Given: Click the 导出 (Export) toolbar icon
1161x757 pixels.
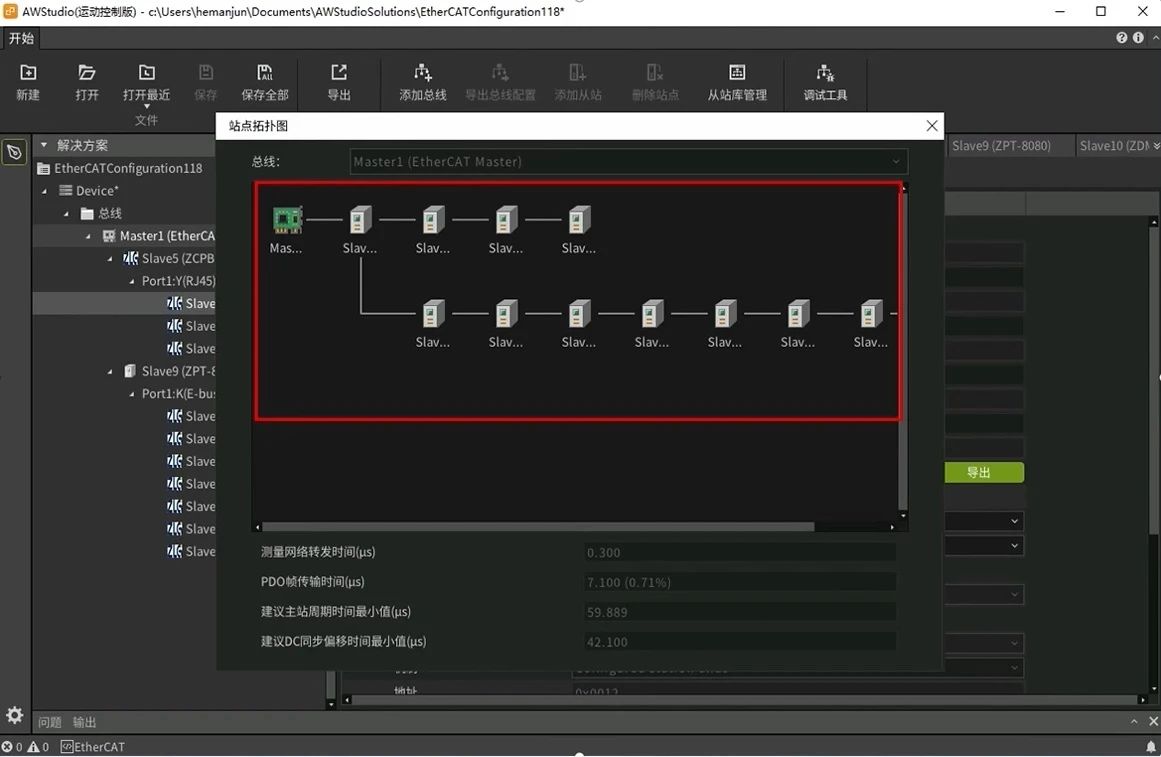Looking at the screenshot, I should [338, 73].
